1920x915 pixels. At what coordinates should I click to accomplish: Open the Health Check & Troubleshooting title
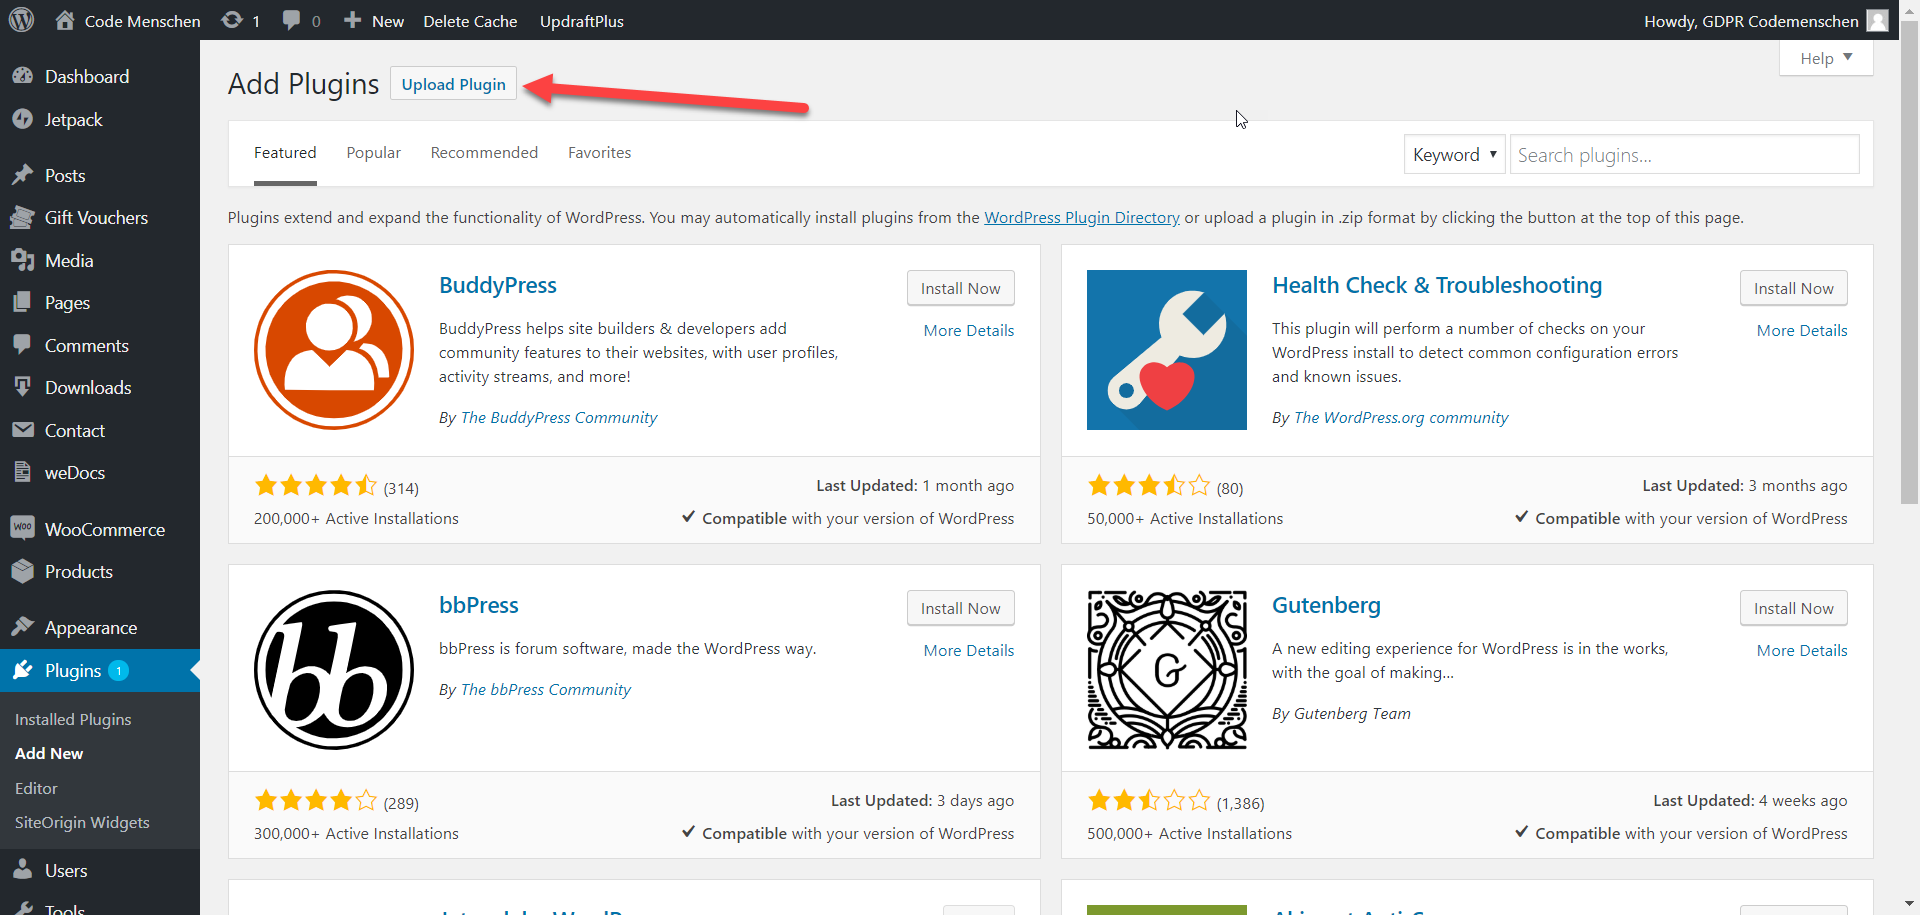(1437, 285)
